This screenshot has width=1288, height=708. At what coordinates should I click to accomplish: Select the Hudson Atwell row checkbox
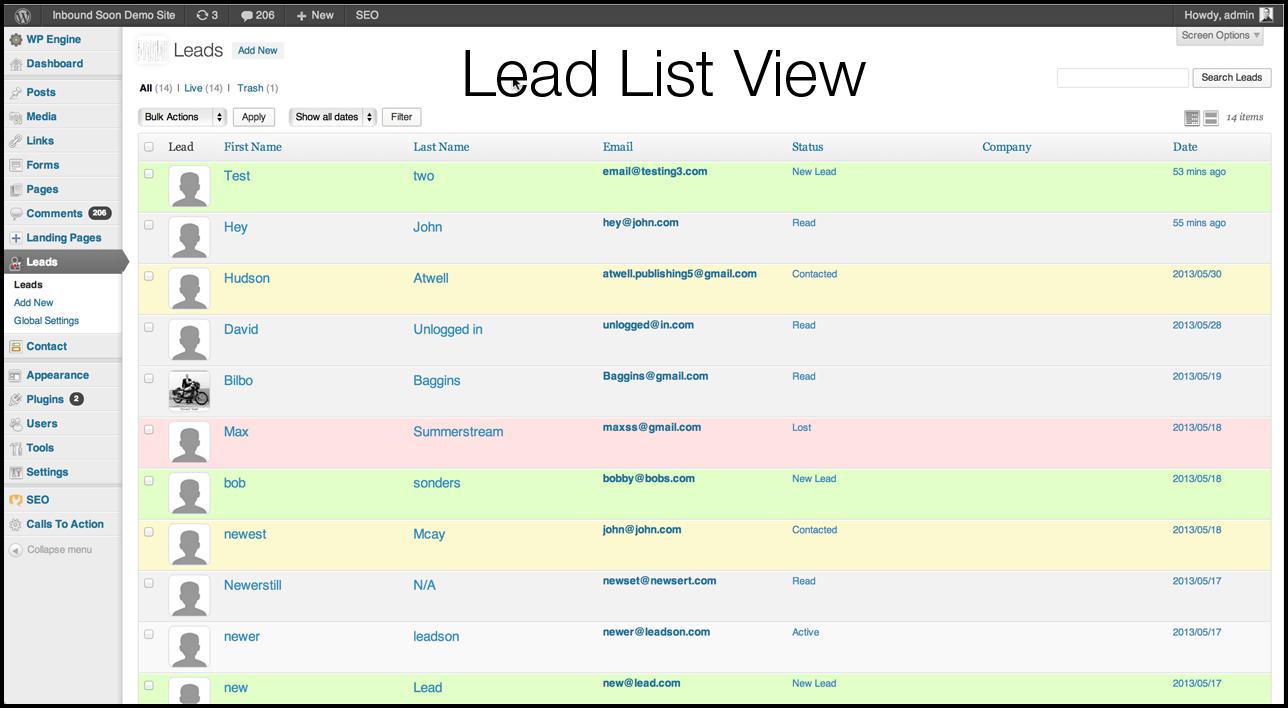coord(149,276)
